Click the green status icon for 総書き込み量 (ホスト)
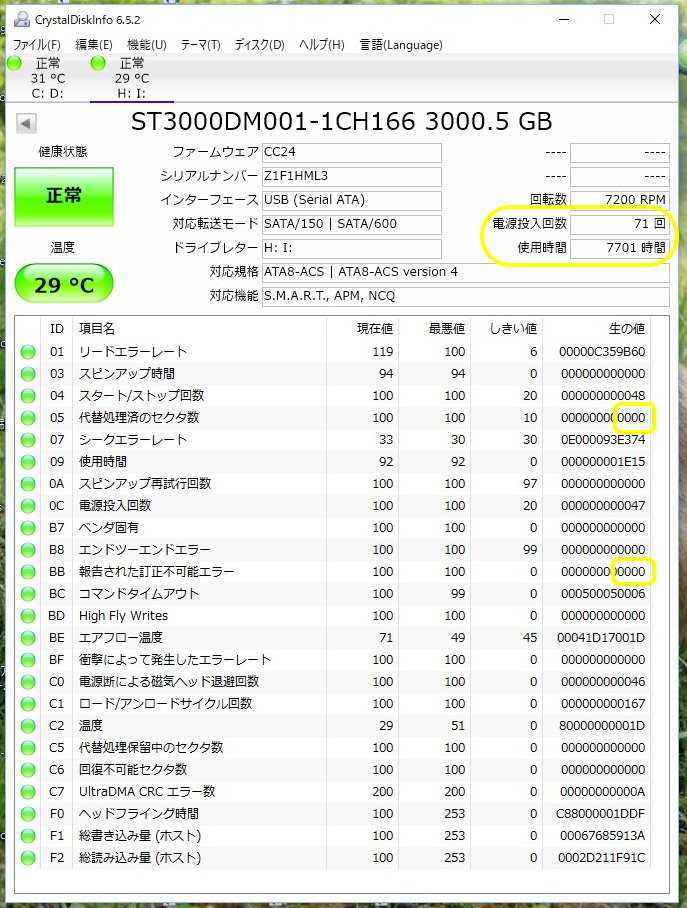 point(28,836)
